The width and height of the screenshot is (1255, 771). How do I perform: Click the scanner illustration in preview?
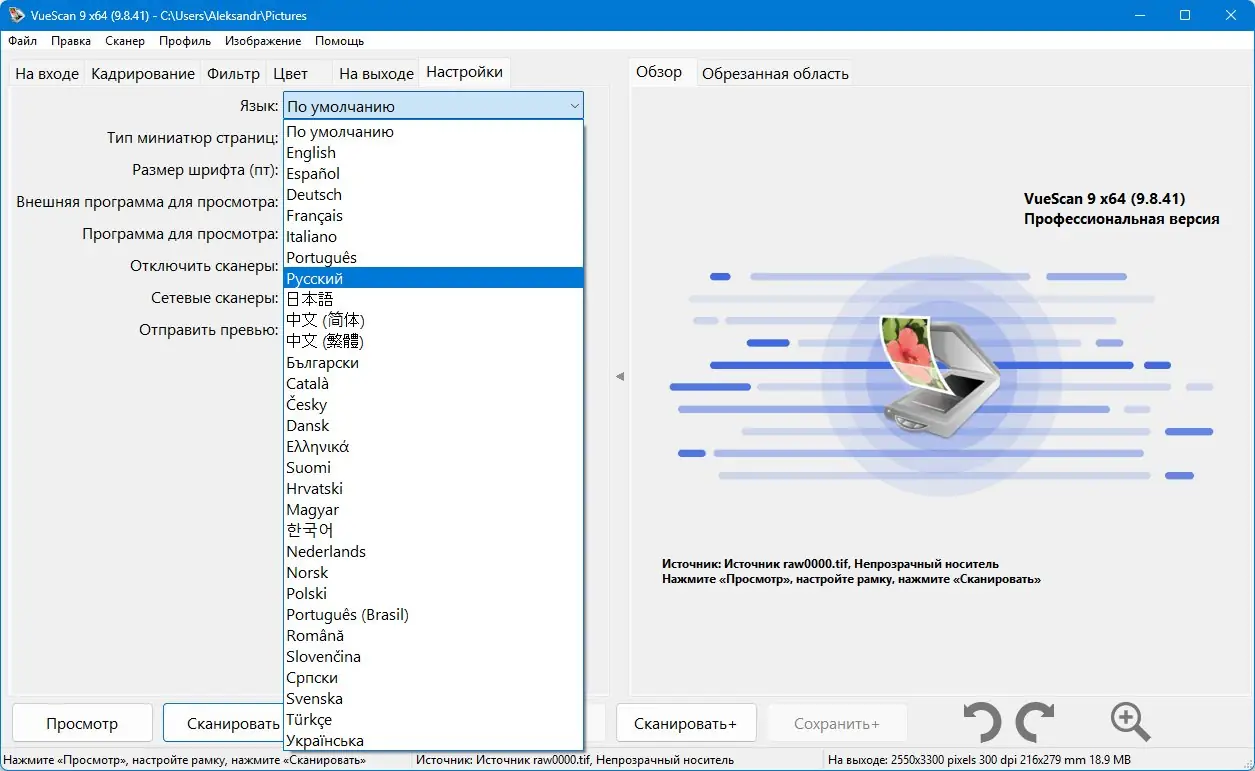coord(938,375)
